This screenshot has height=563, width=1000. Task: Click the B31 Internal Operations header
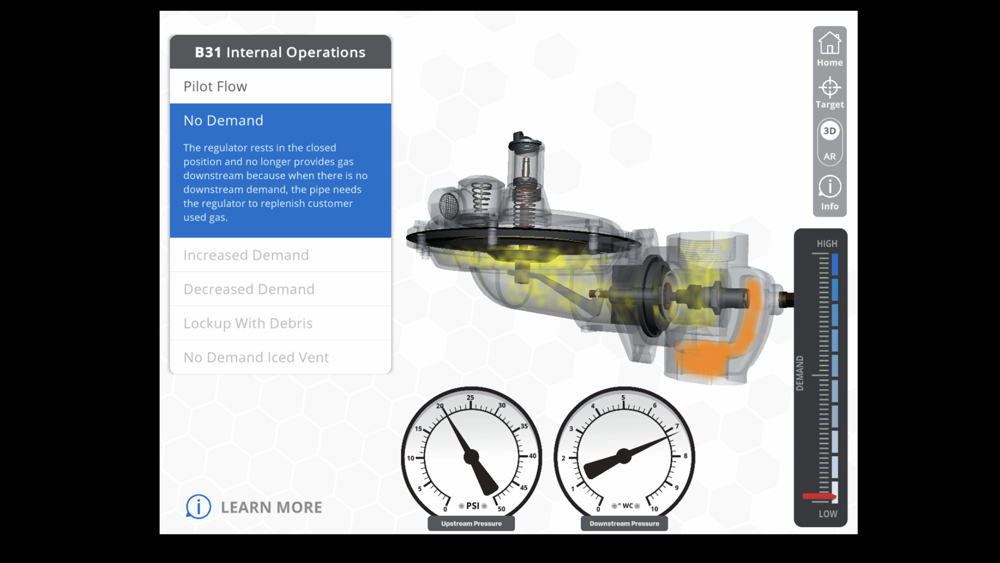pos(281,52)
